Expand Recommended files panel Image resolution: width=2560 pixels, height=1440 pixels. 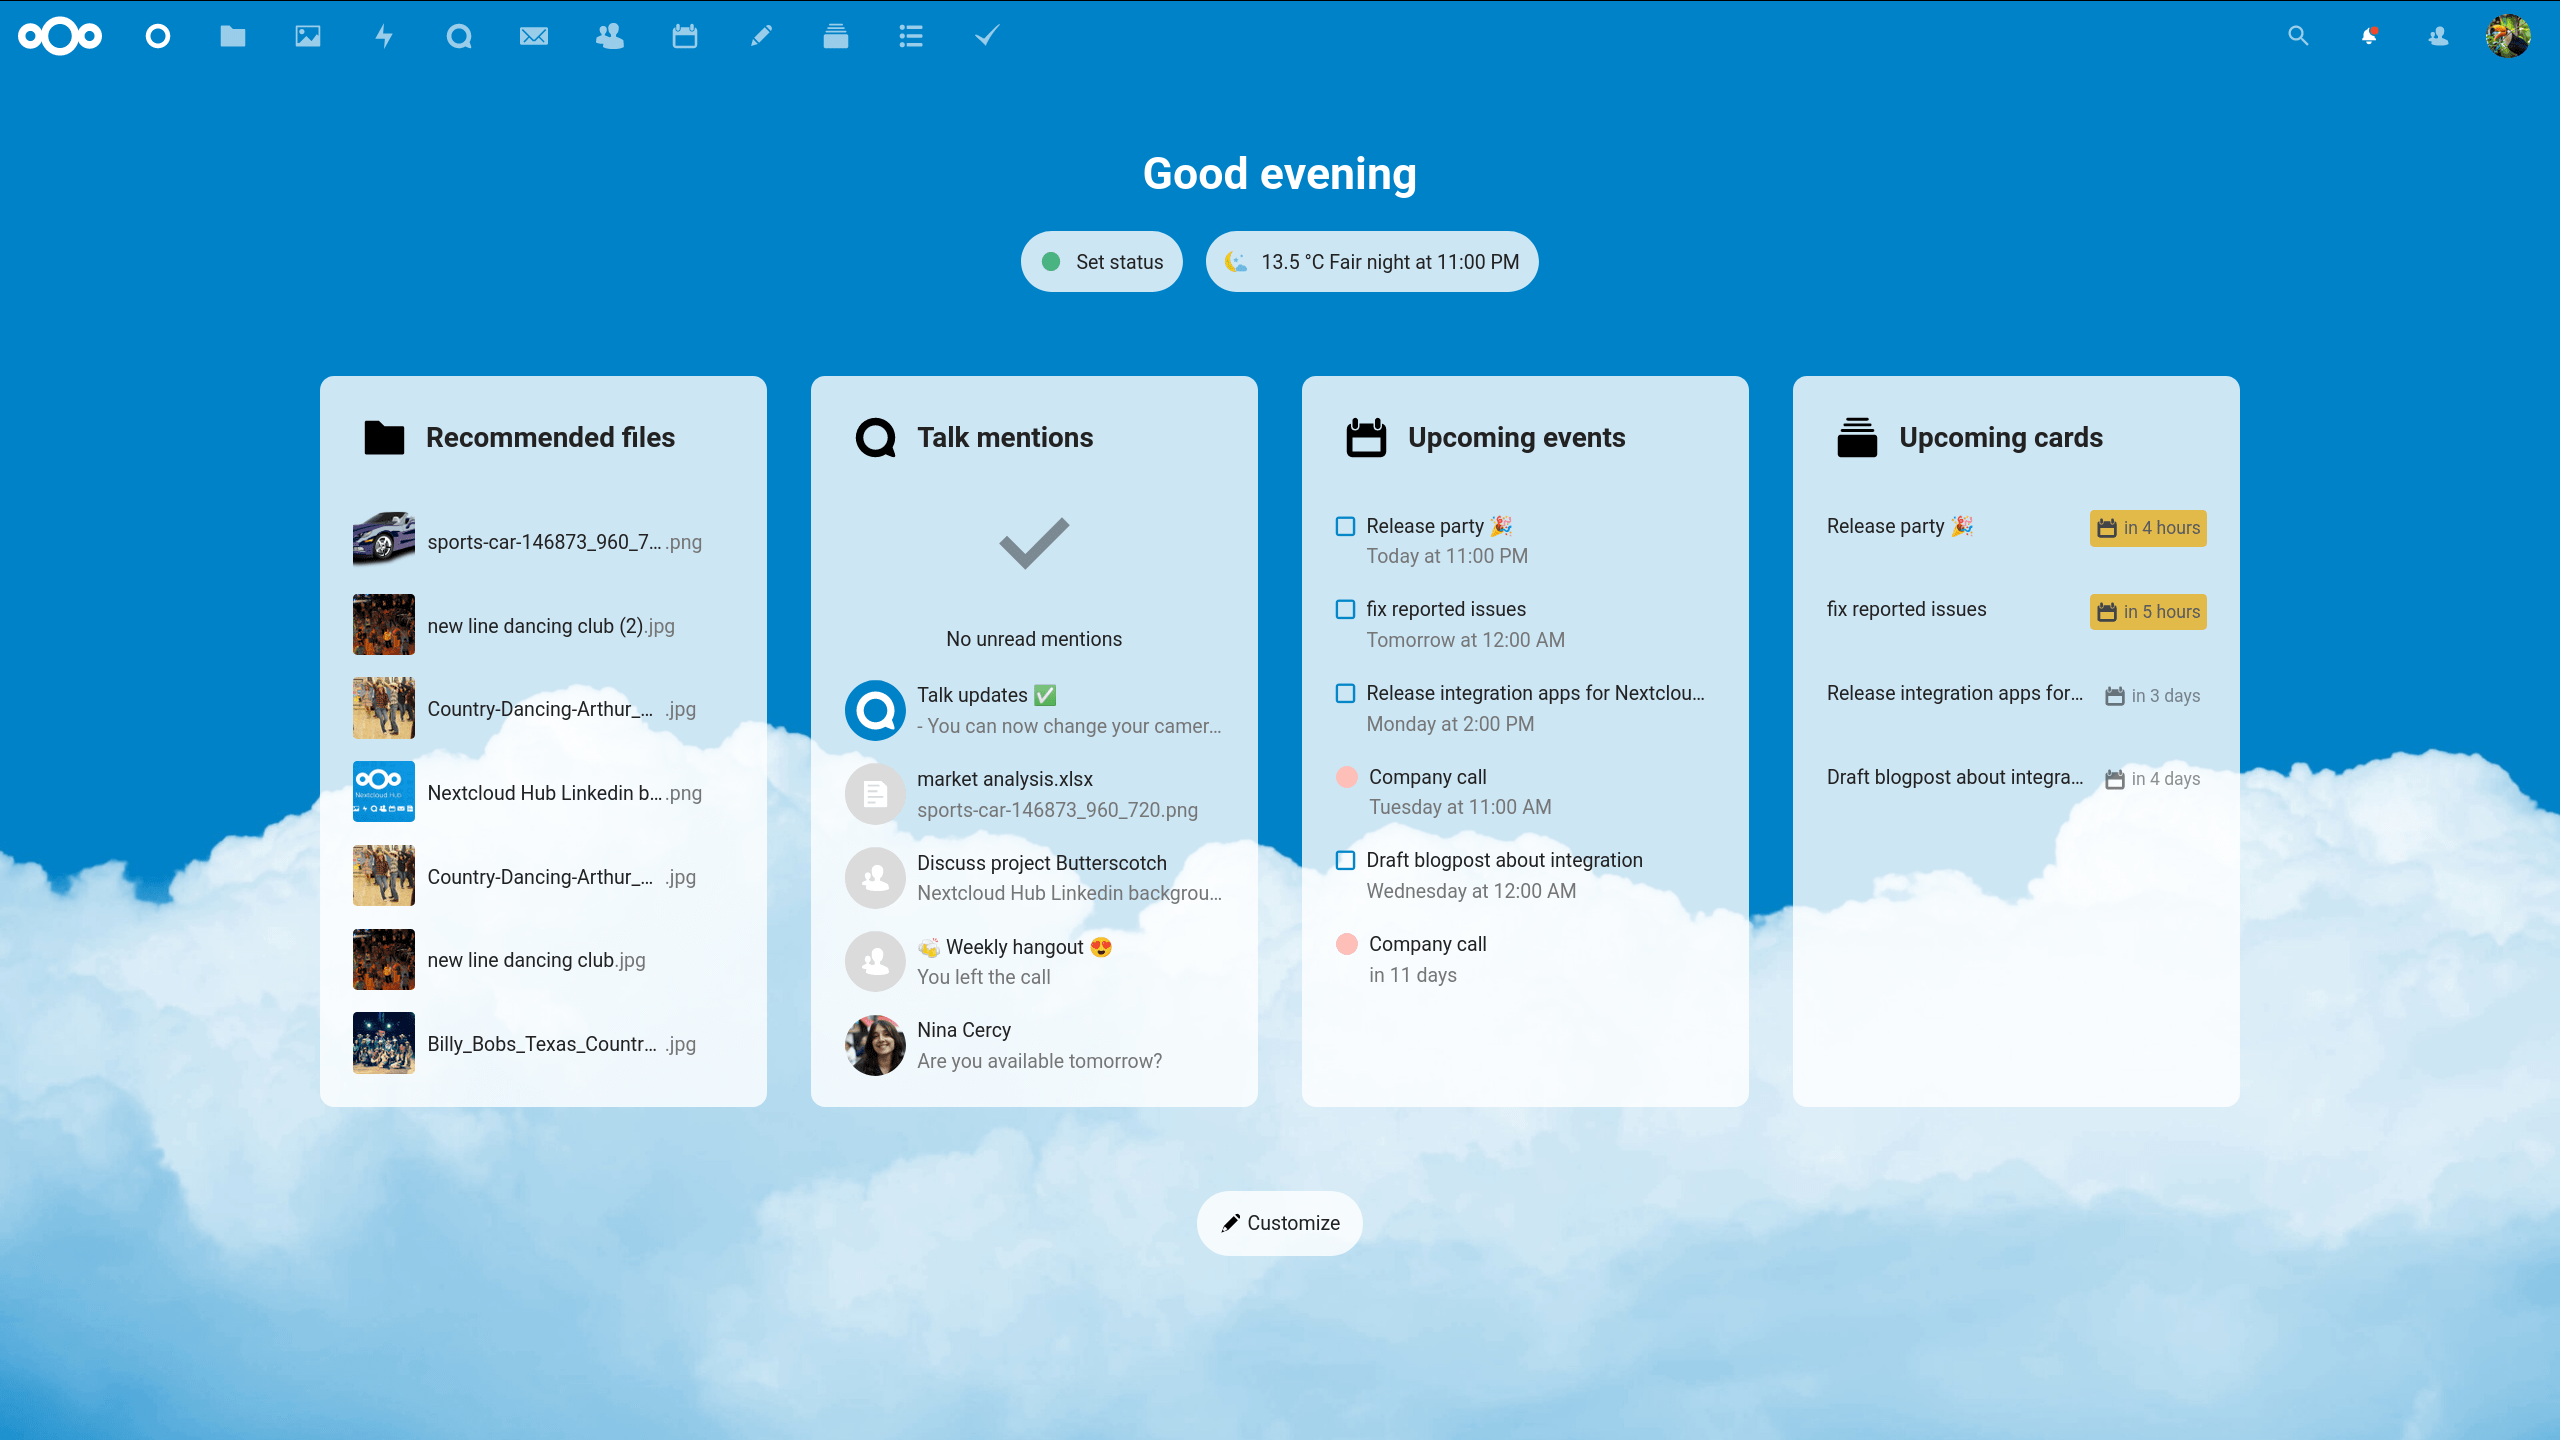550,436
